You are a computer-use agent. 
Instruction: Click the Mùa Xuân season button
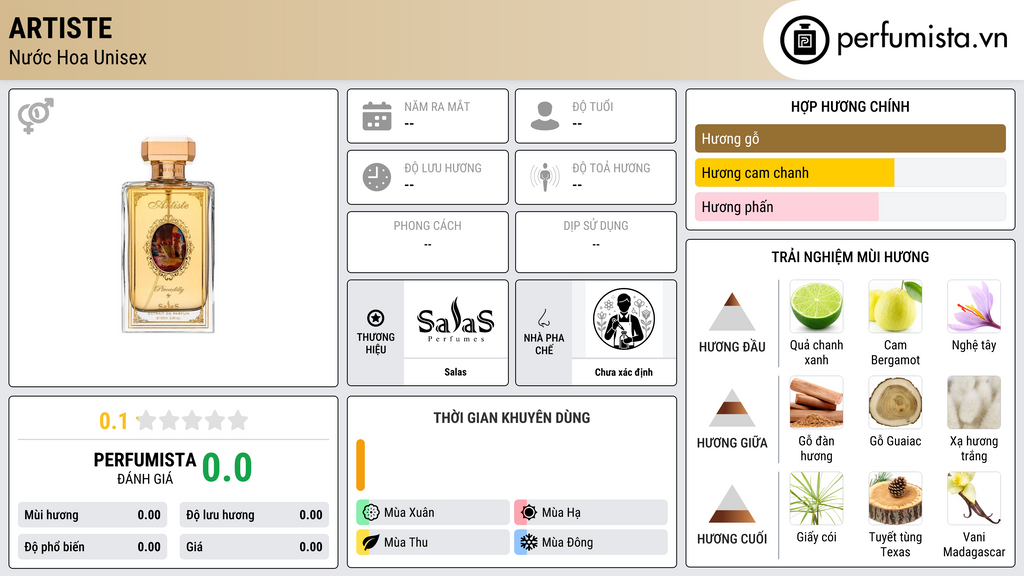pyautogui.click(x=433, y=513)
